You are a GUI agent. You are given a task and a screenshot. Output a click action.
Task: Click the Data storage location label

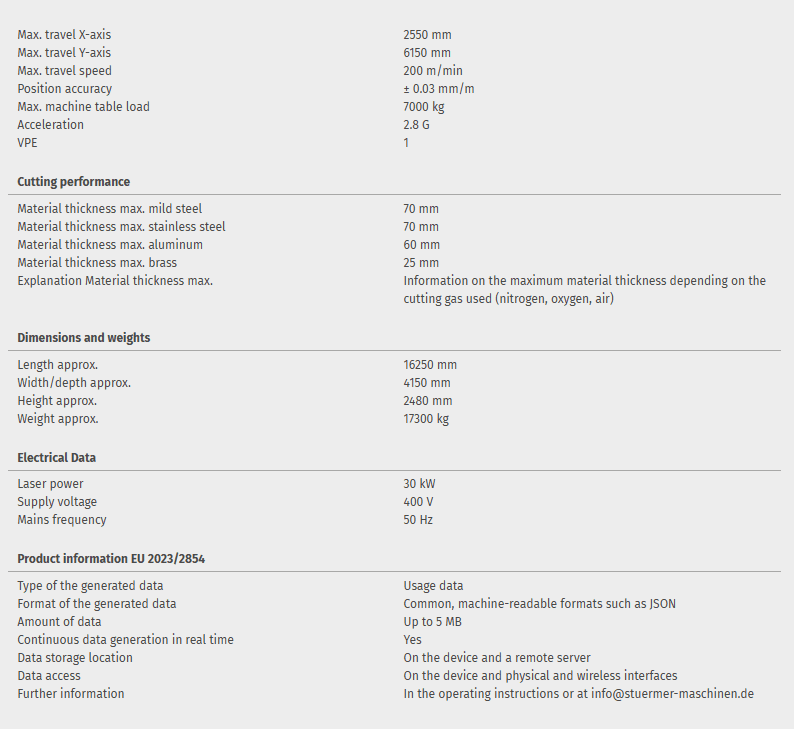tap(75, 658)
